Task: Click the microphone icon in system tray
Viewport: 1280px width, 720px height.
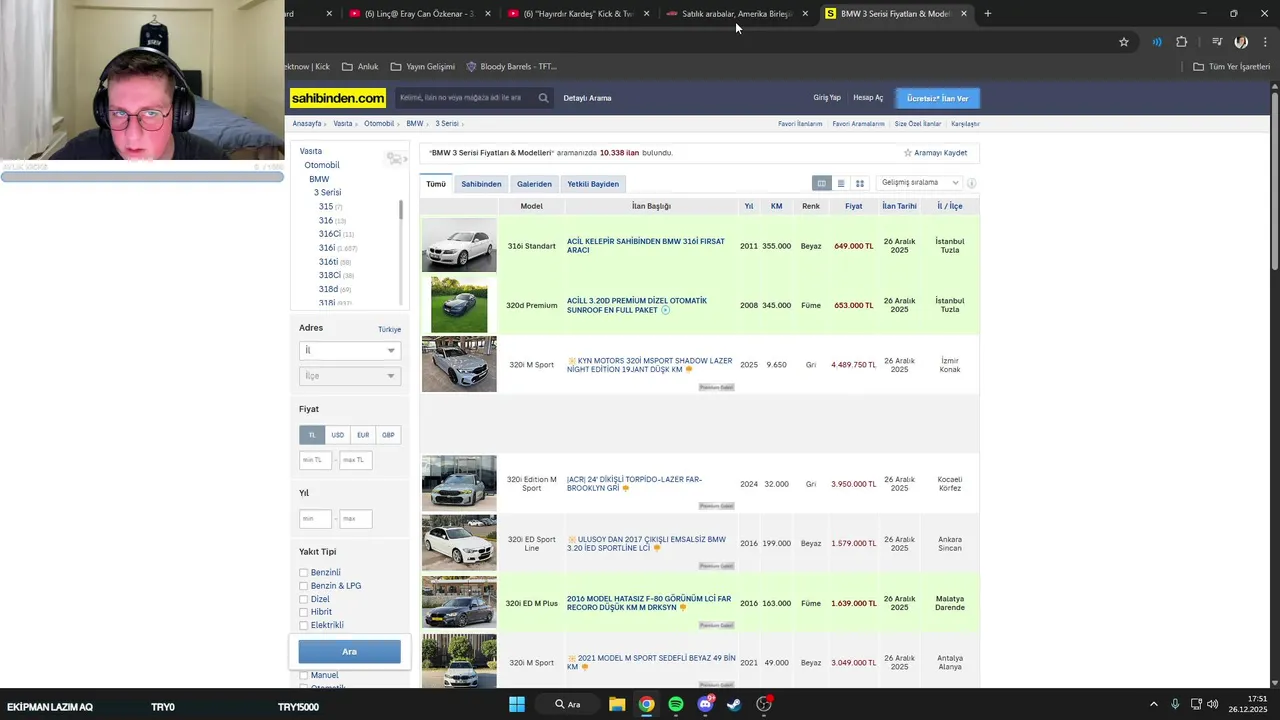Action: pyautogui.click(x=1175, y=704)
